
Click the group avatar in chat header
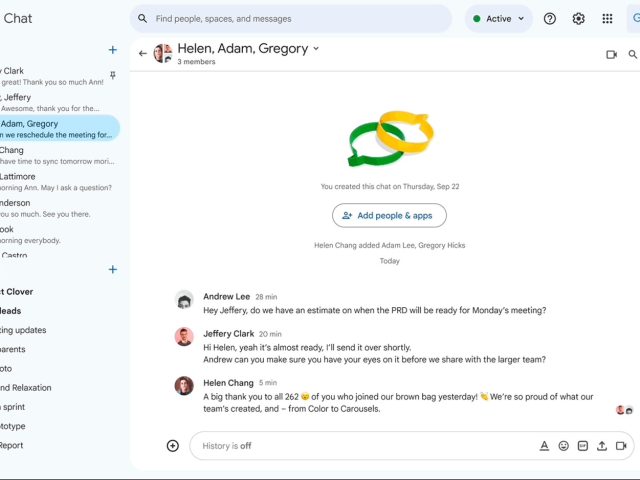pyautogui.click(x=163, y=53)
